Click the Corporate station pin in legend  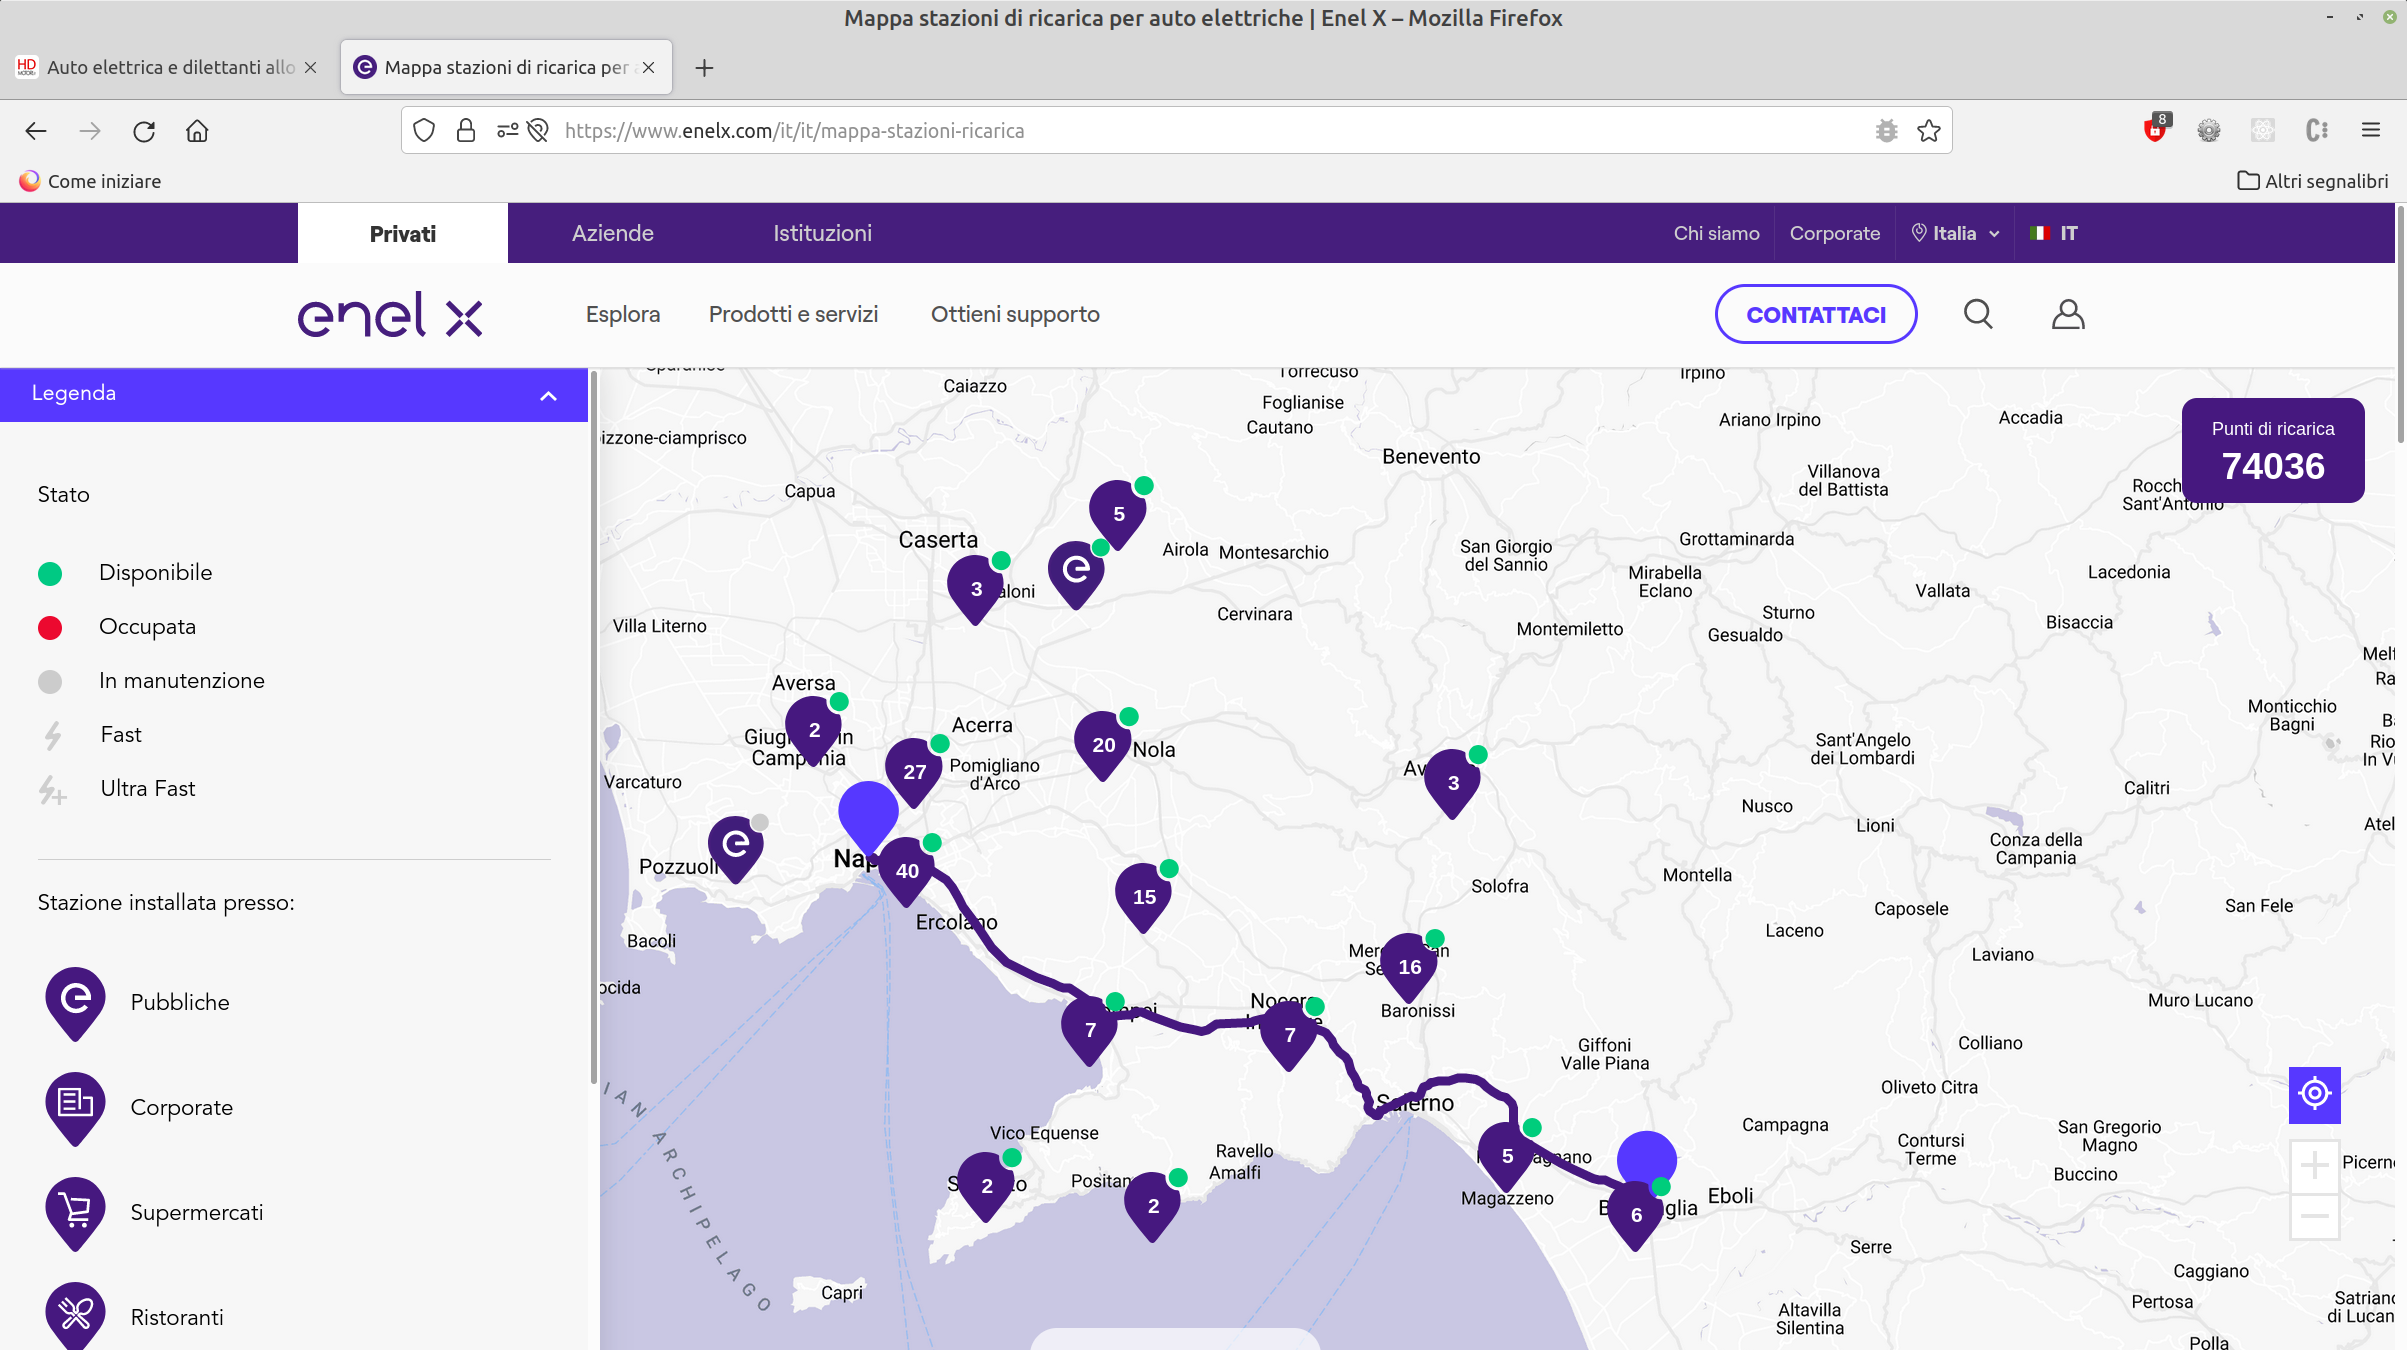[x=75, y=1108]
